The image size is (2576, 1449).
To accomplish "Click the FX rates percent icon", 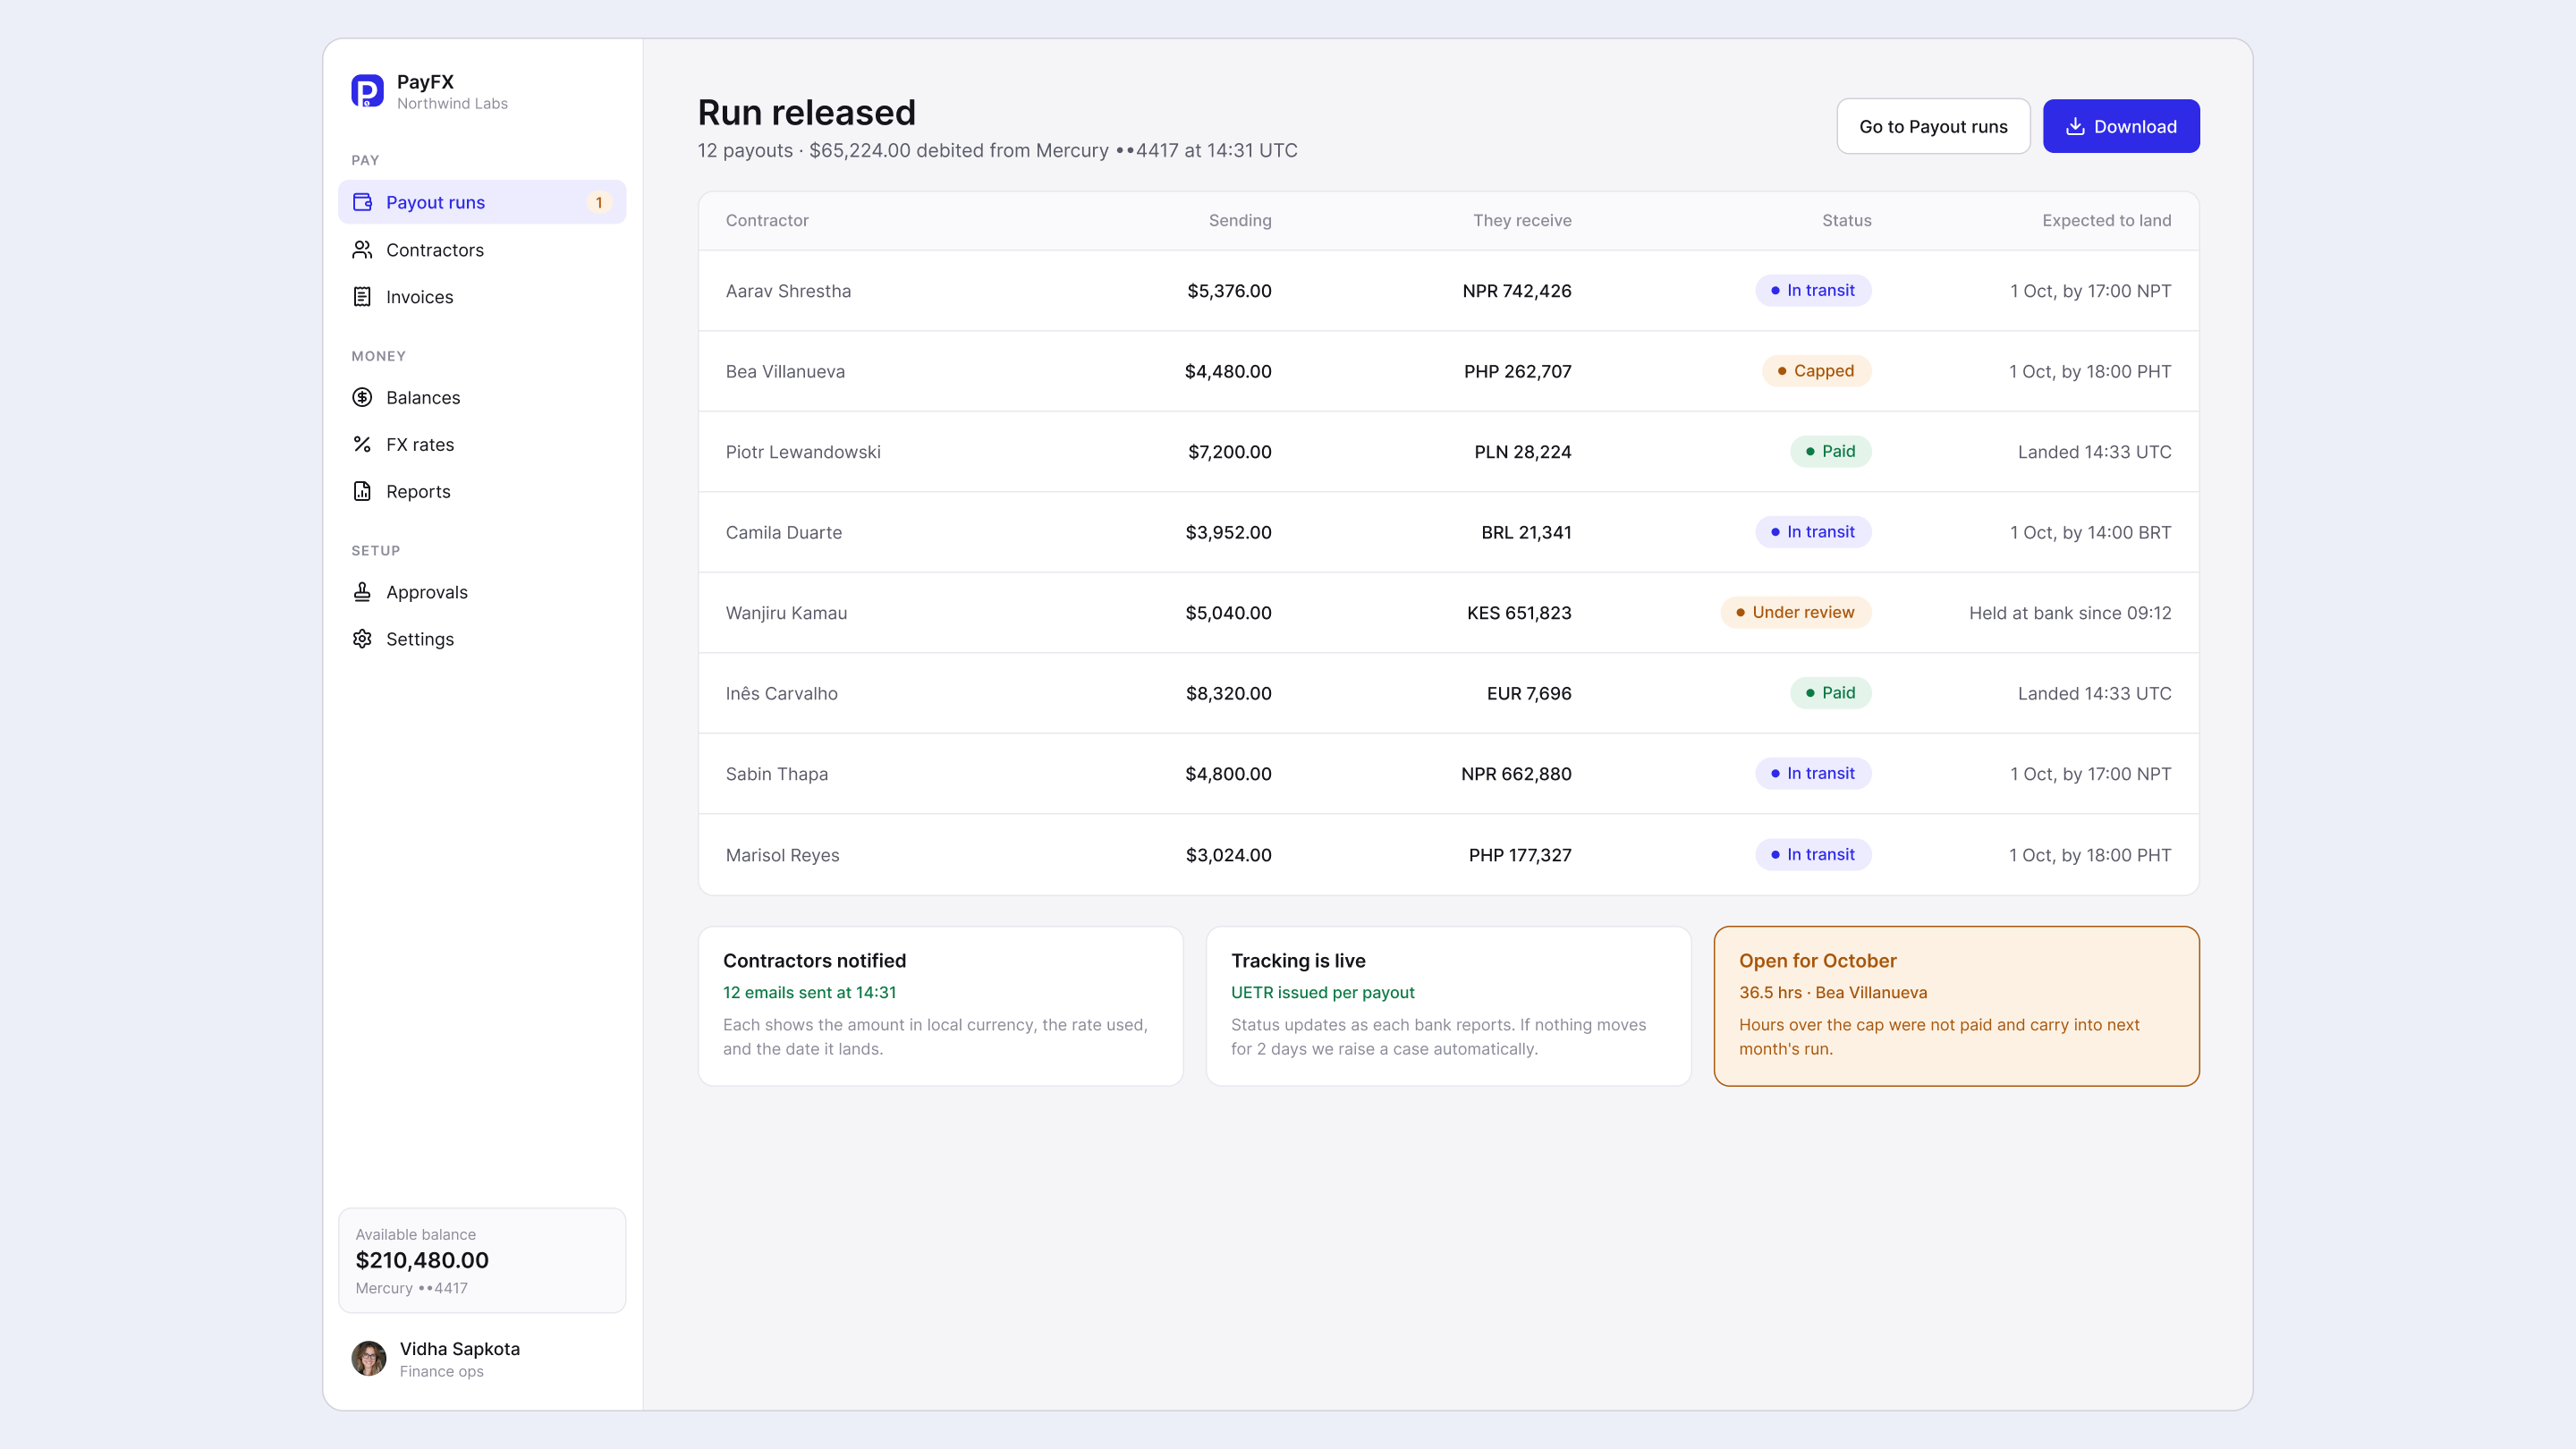I will tap(362, 444).
